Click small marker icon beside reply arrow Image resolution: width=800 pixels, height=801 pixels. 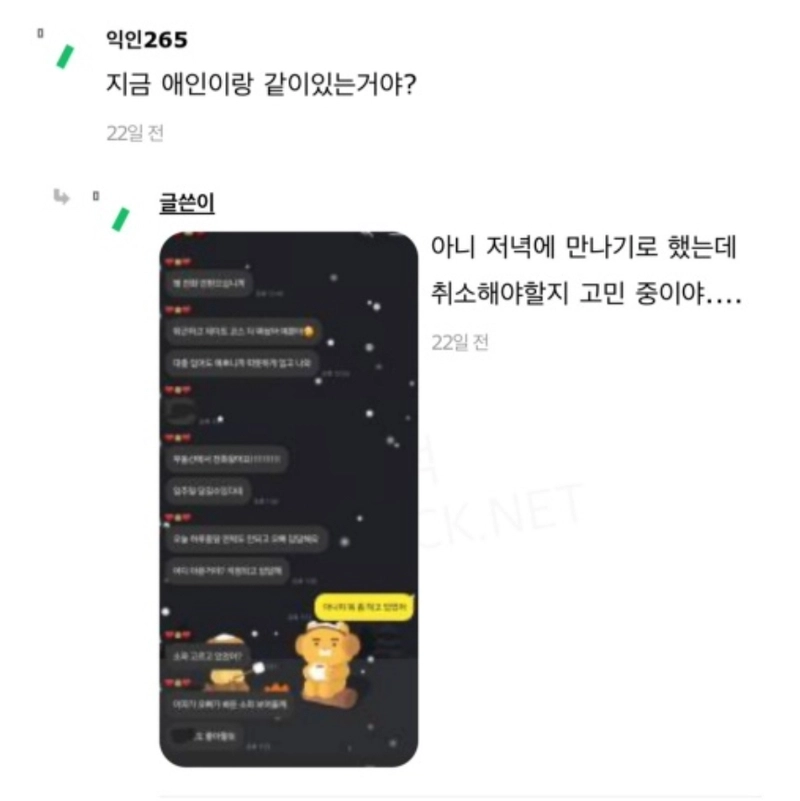[x=96, y=196]
